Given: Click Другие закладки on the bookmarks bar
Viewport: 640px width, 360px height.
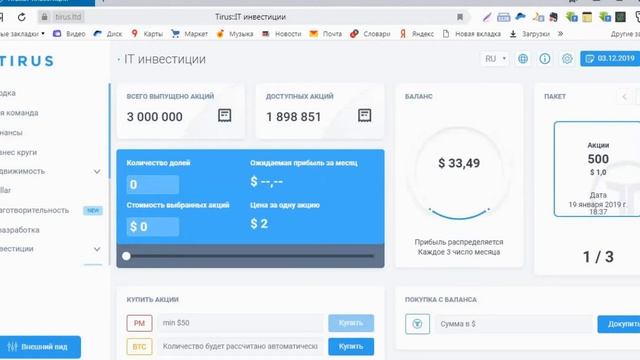Looking at the screenshot, I should 625,34.
